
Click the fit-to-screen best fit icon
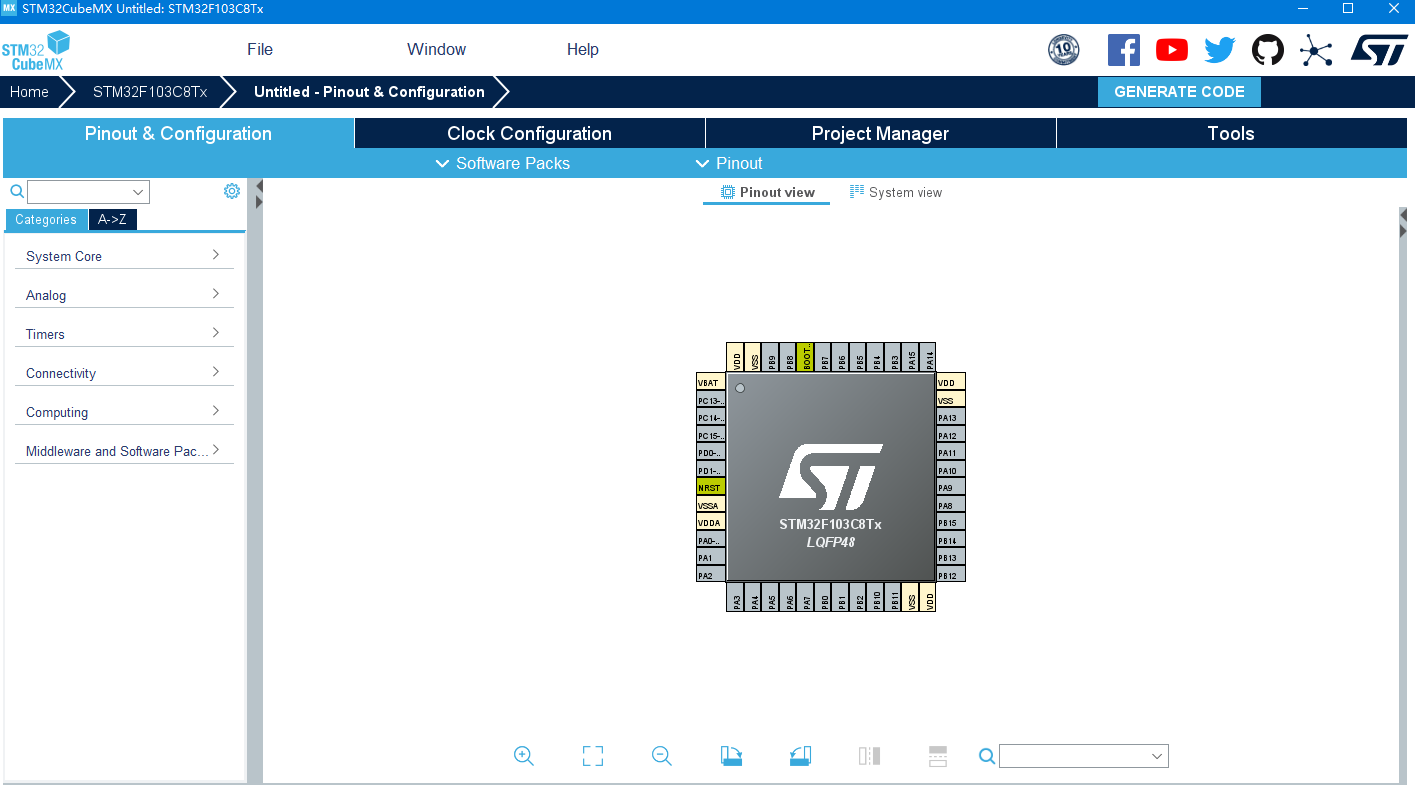(593, 756)
